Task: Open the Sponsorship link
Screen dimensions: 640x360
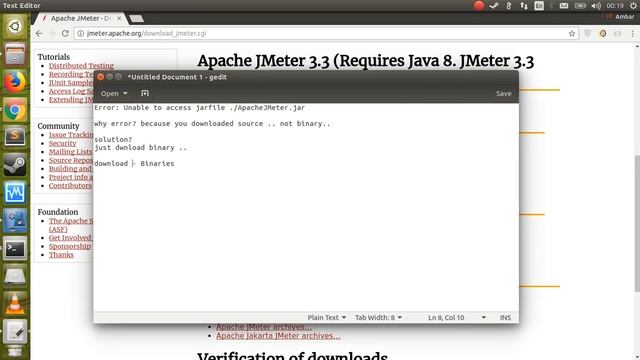Action: click(70, 246)
